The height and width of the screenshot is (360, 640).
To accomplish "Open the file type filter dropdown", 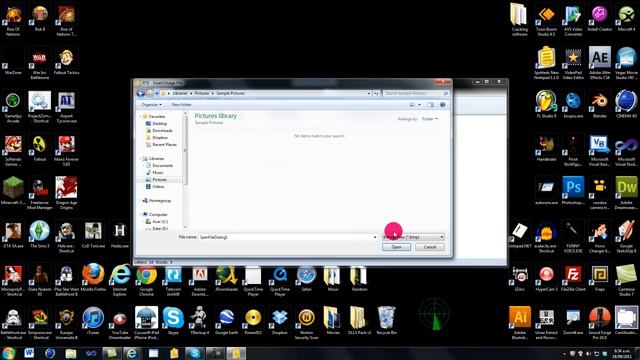I will pos(413,237).
